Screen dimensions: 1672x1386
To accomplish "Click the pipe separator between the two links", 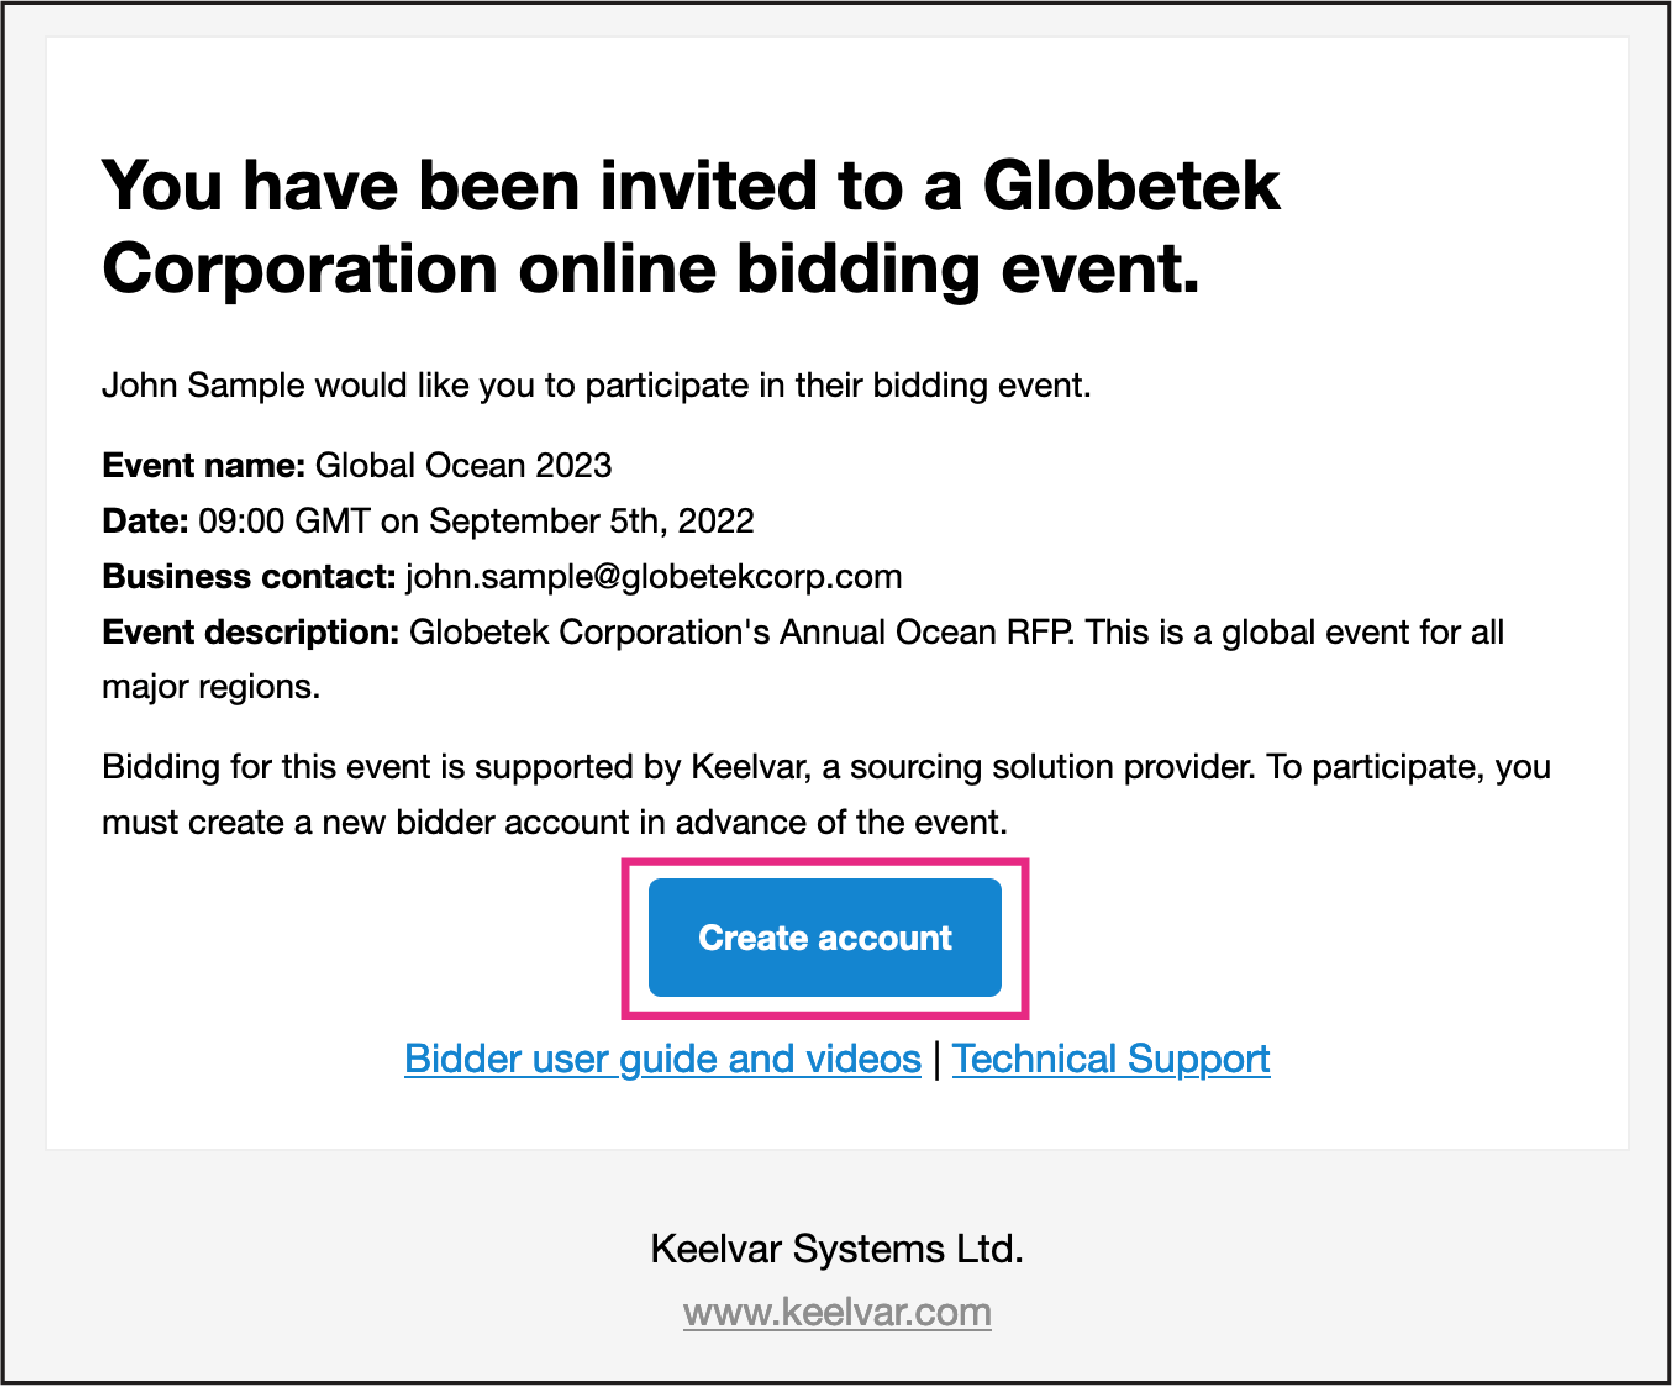I will click(x=937, y=1059).
